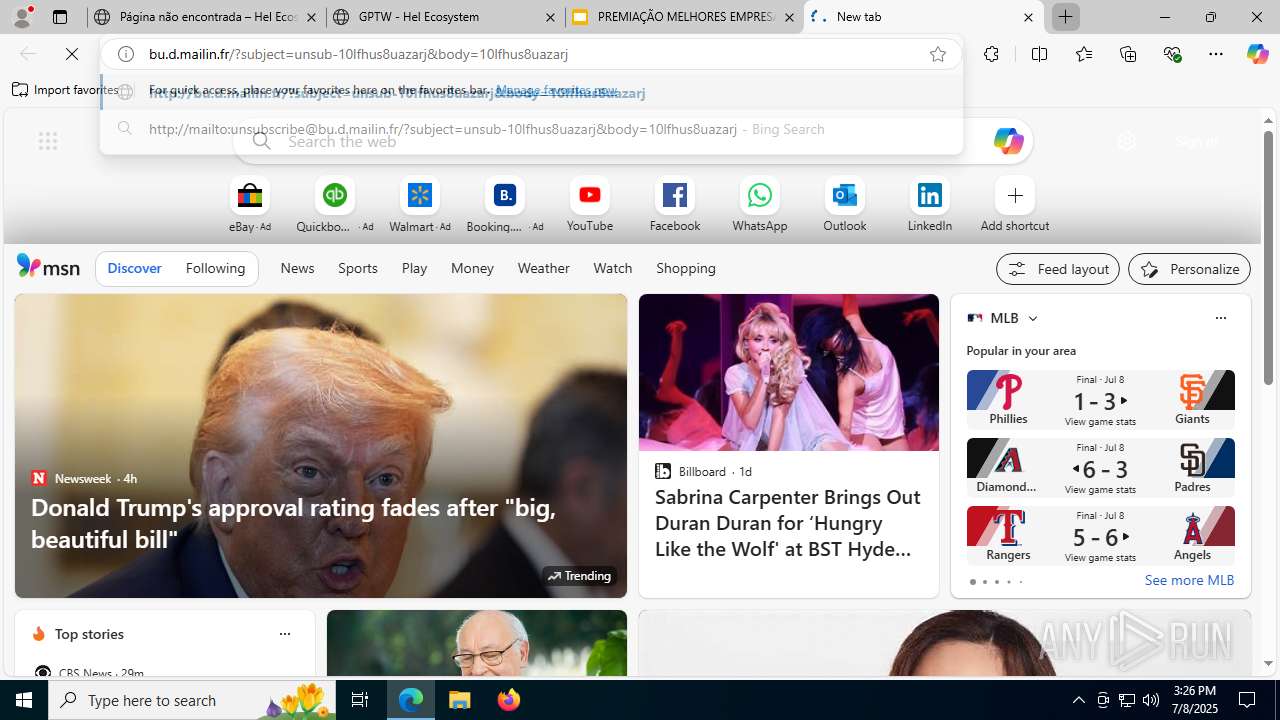Click the address bar URL field
This screenshot has height=720, width=1280.
pyautogui.click(x=530, y=54)
